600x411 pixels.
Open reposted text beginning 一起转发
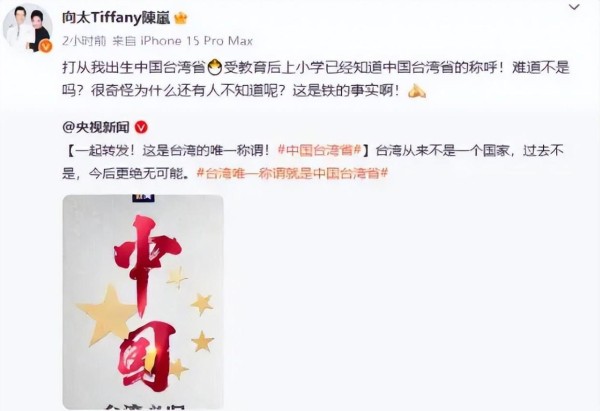(x=313, y=162)
